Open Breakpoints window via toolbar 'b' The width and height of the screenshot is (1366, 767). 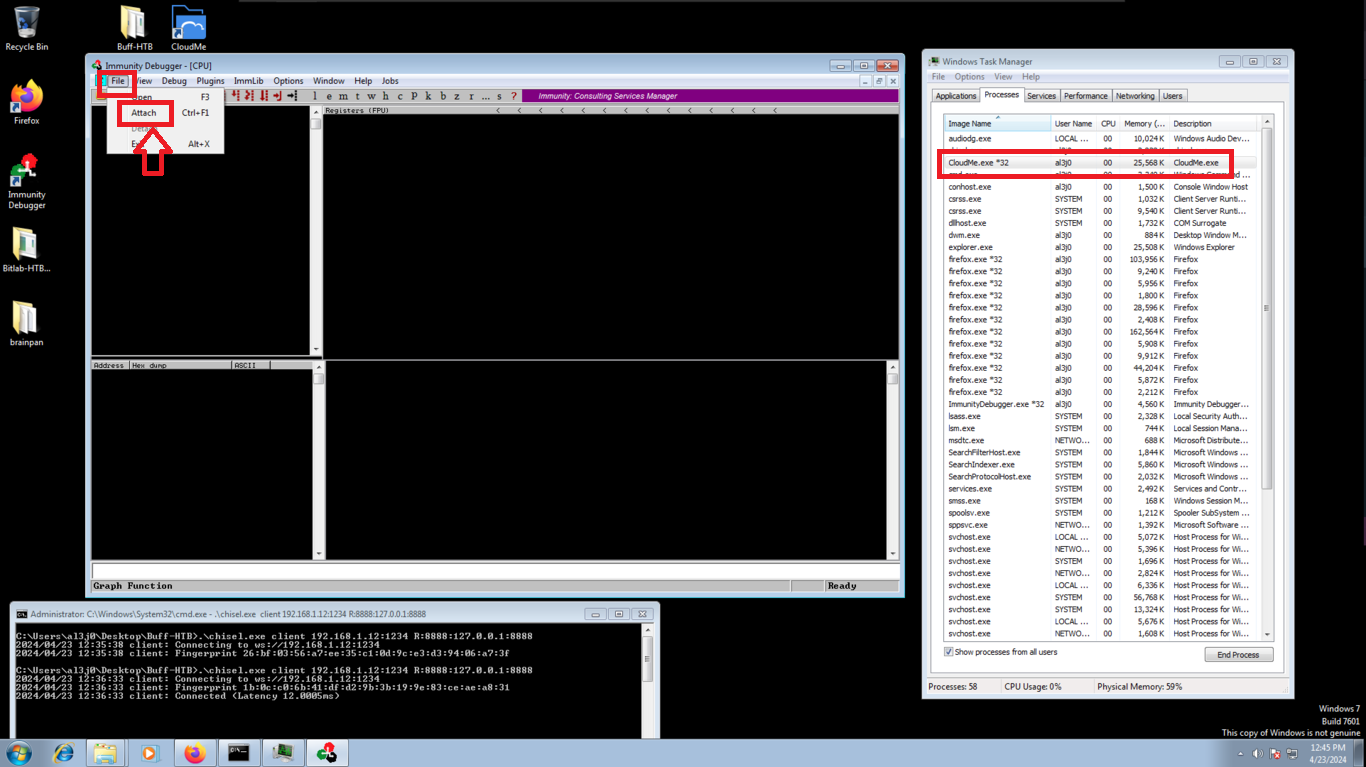443,96
